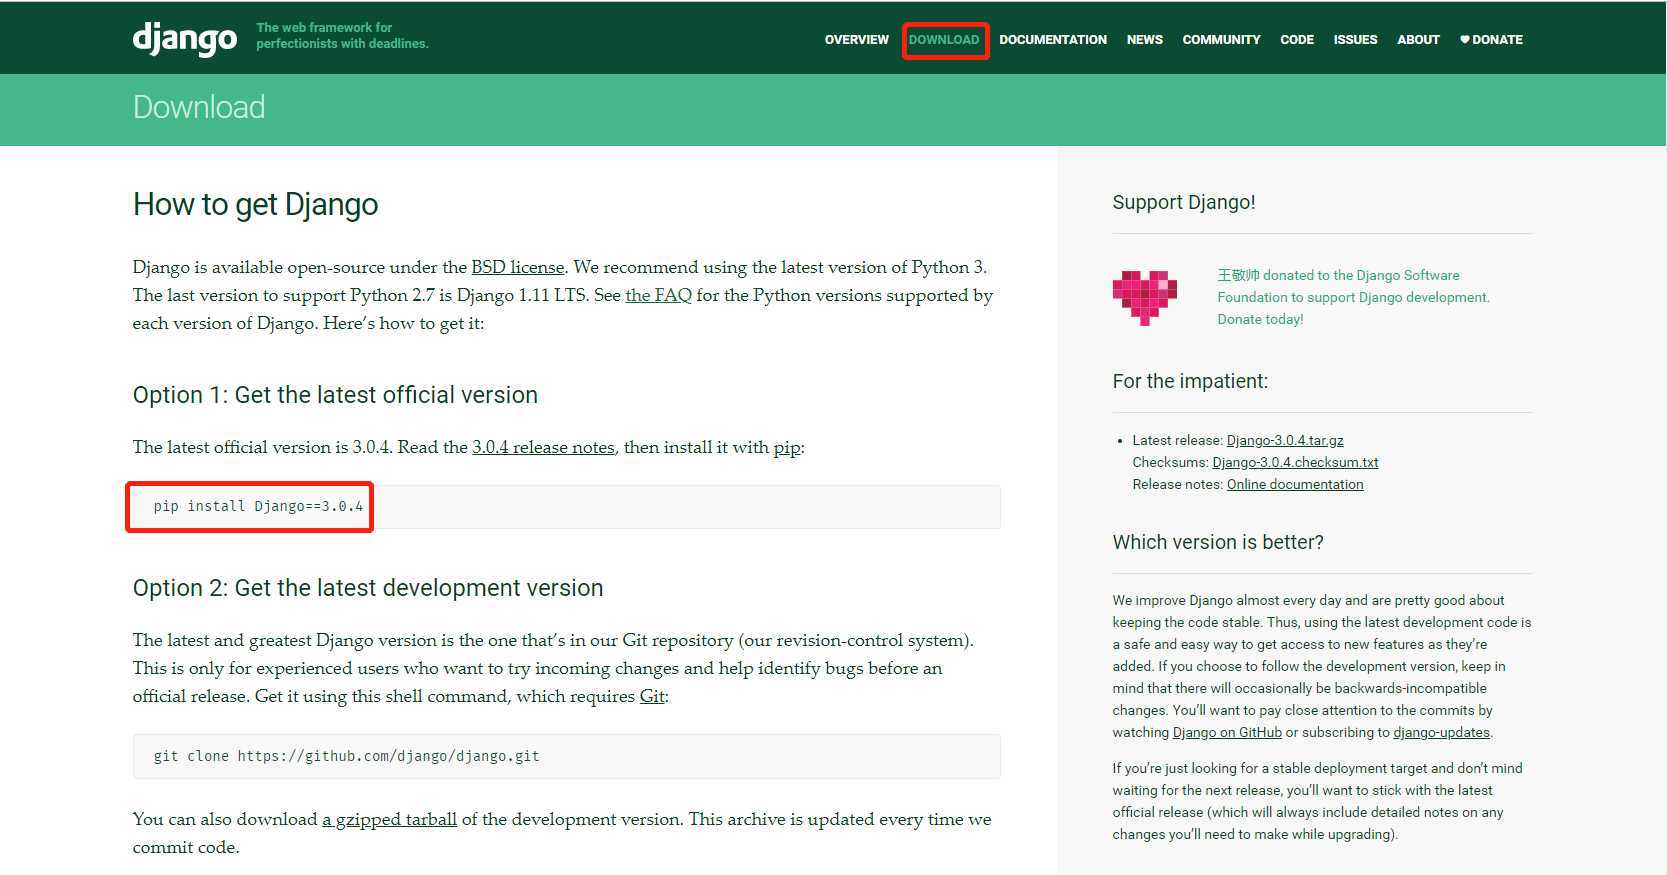The height and width of the screenshot is (875, 1667).
Task: Download the gzipped tarball link
Action: pos(389,820)
